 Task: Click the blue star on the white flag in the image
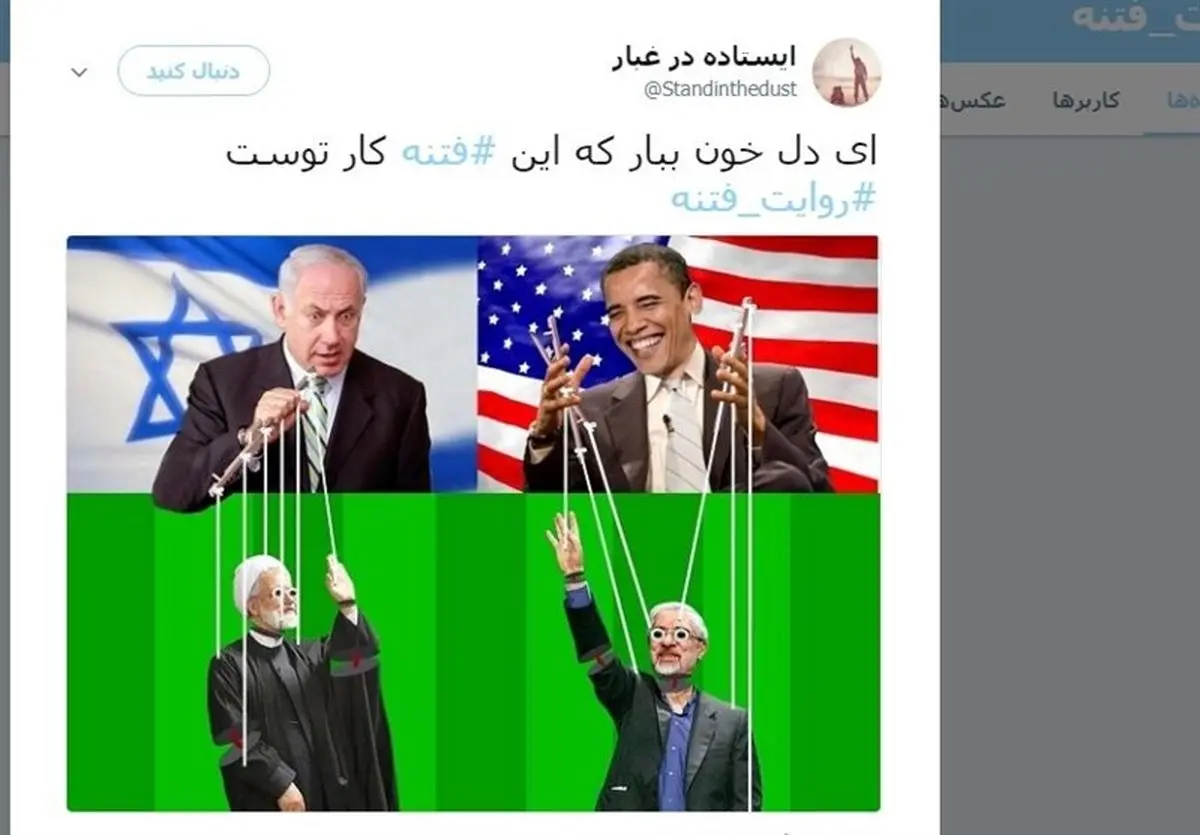[x=170, y=358]
